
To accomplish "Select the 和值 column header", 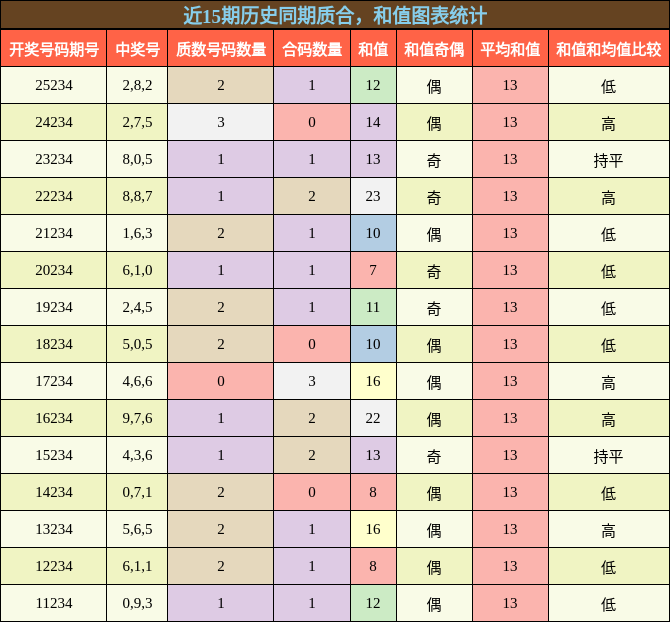I will (x=373, y=48).
